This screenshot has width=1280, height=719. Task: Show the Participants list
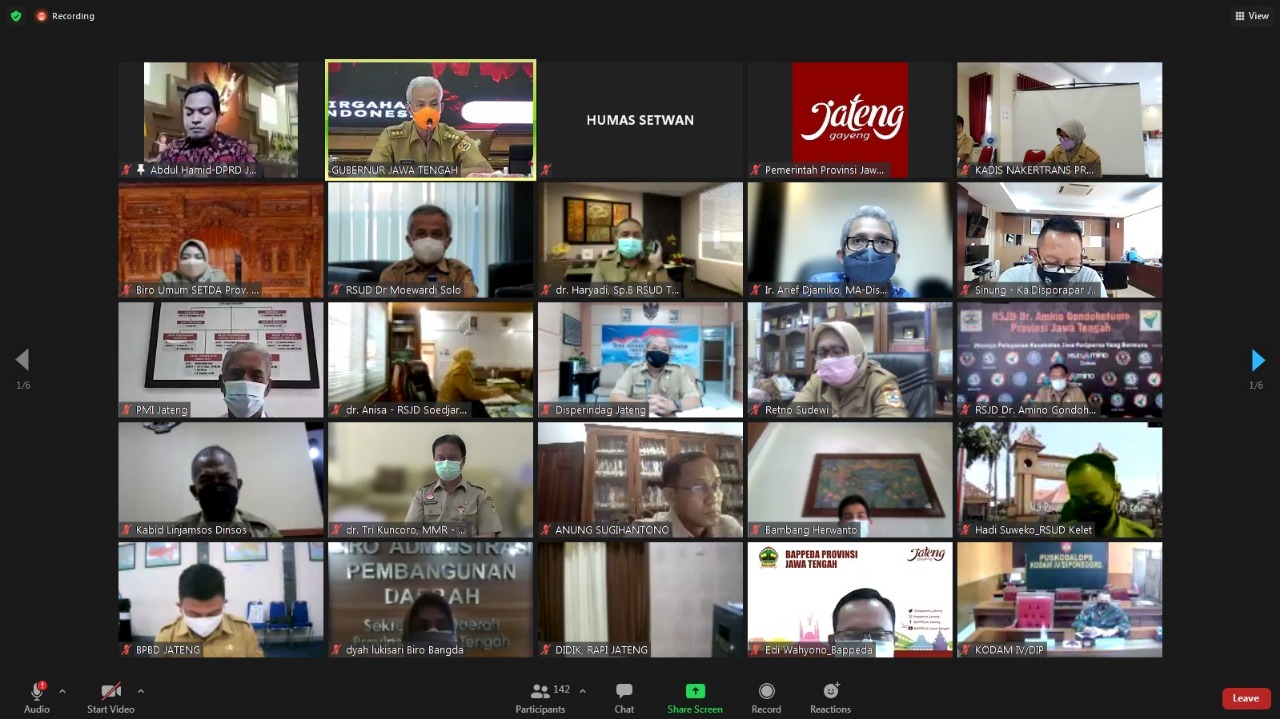[541, 697]
